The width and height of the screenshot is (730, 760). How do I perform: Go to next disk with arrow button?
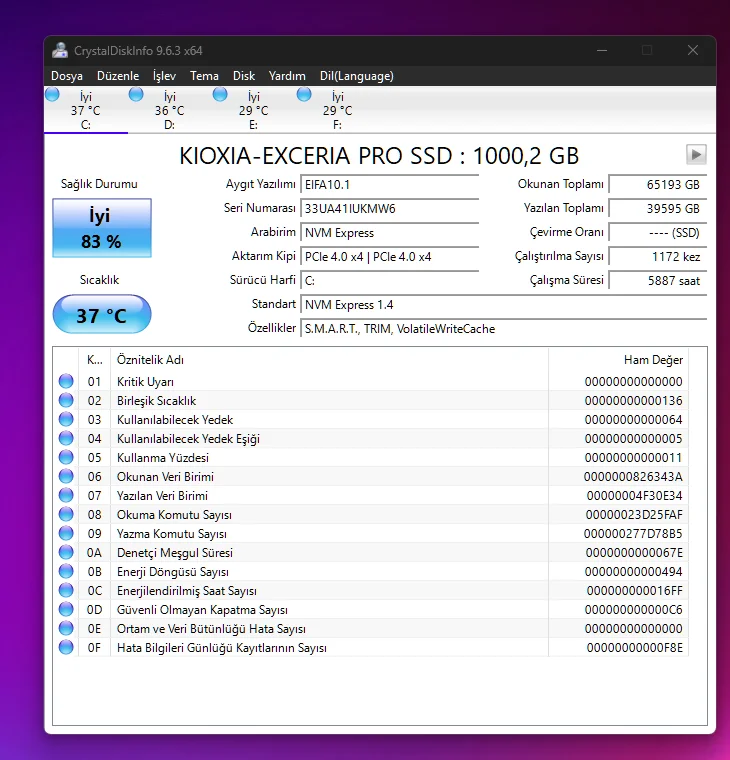[x=696, y=155]
